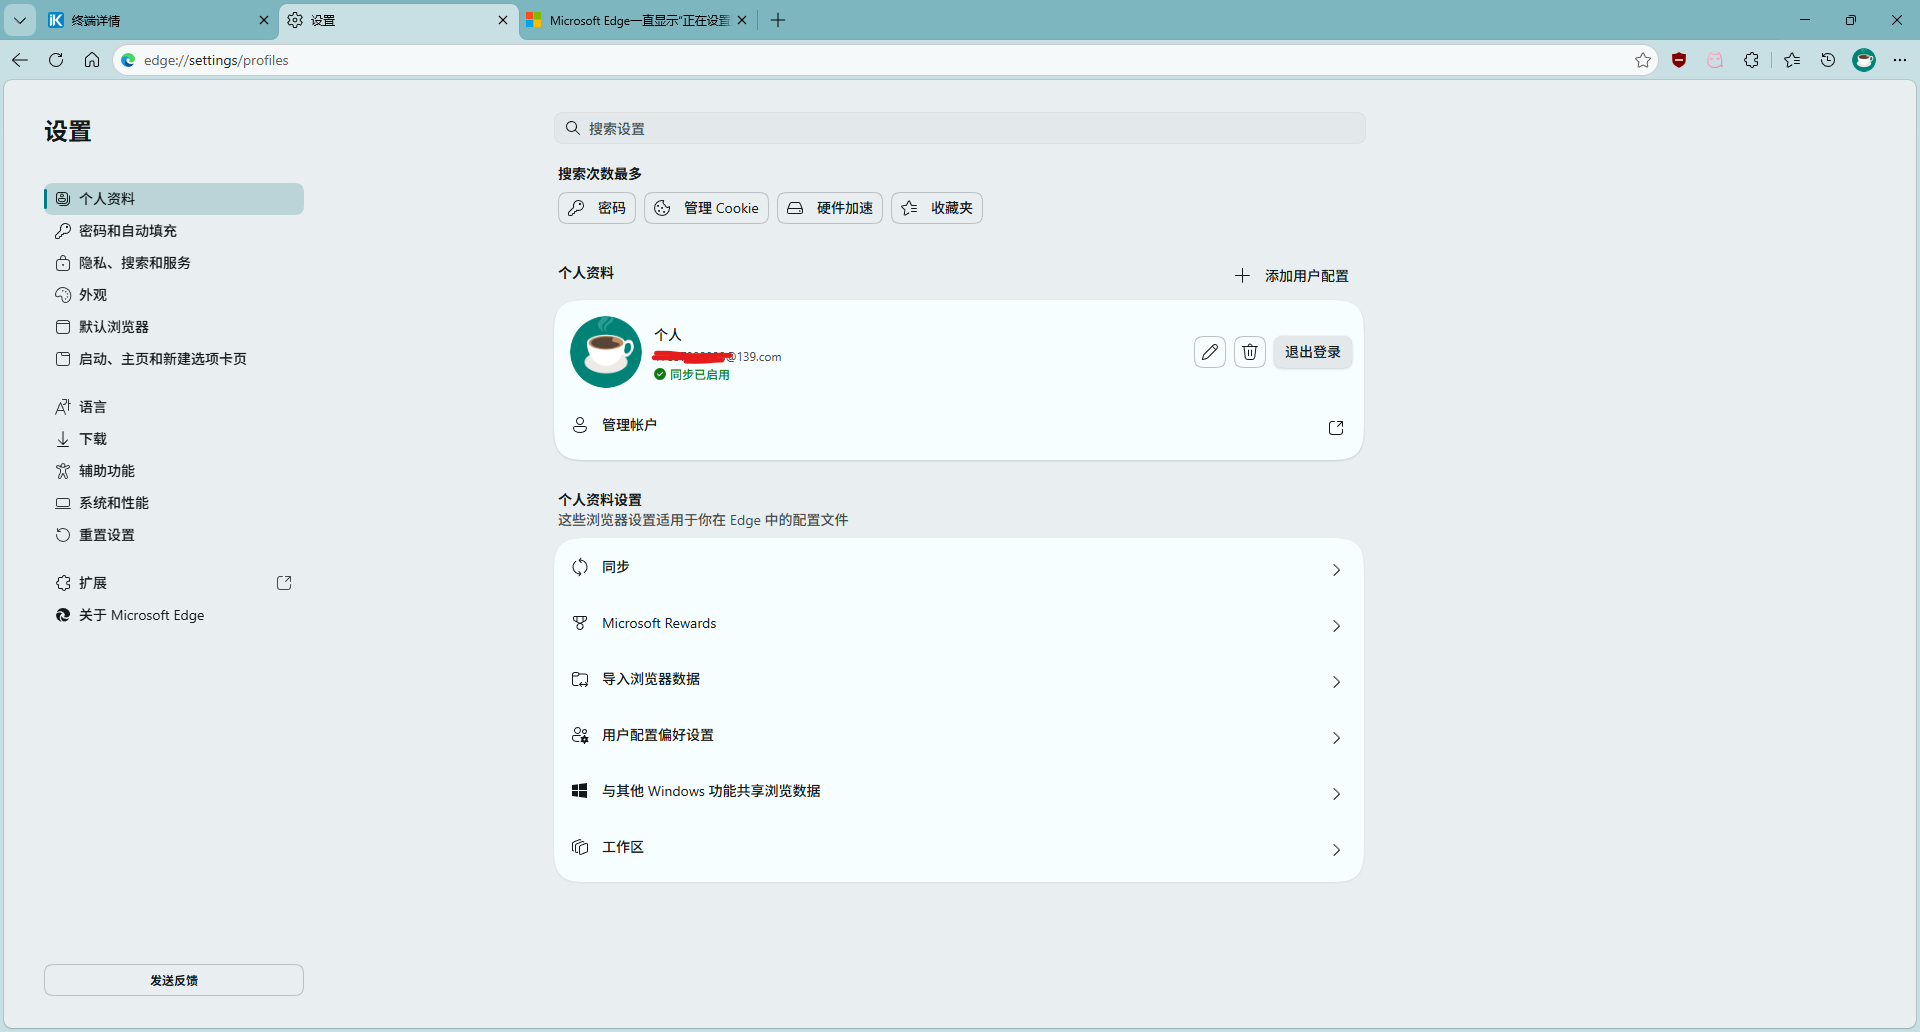Close the 终端详情 tab
The height and width of the screenshot is (1032, 1920).
[264, 20]
